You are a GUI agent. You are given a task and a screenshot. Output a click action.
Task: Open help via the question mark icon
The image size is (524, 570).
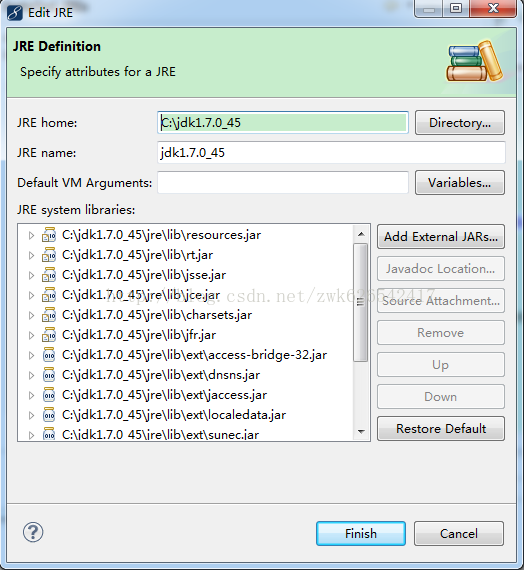click(x=33, y=533)
